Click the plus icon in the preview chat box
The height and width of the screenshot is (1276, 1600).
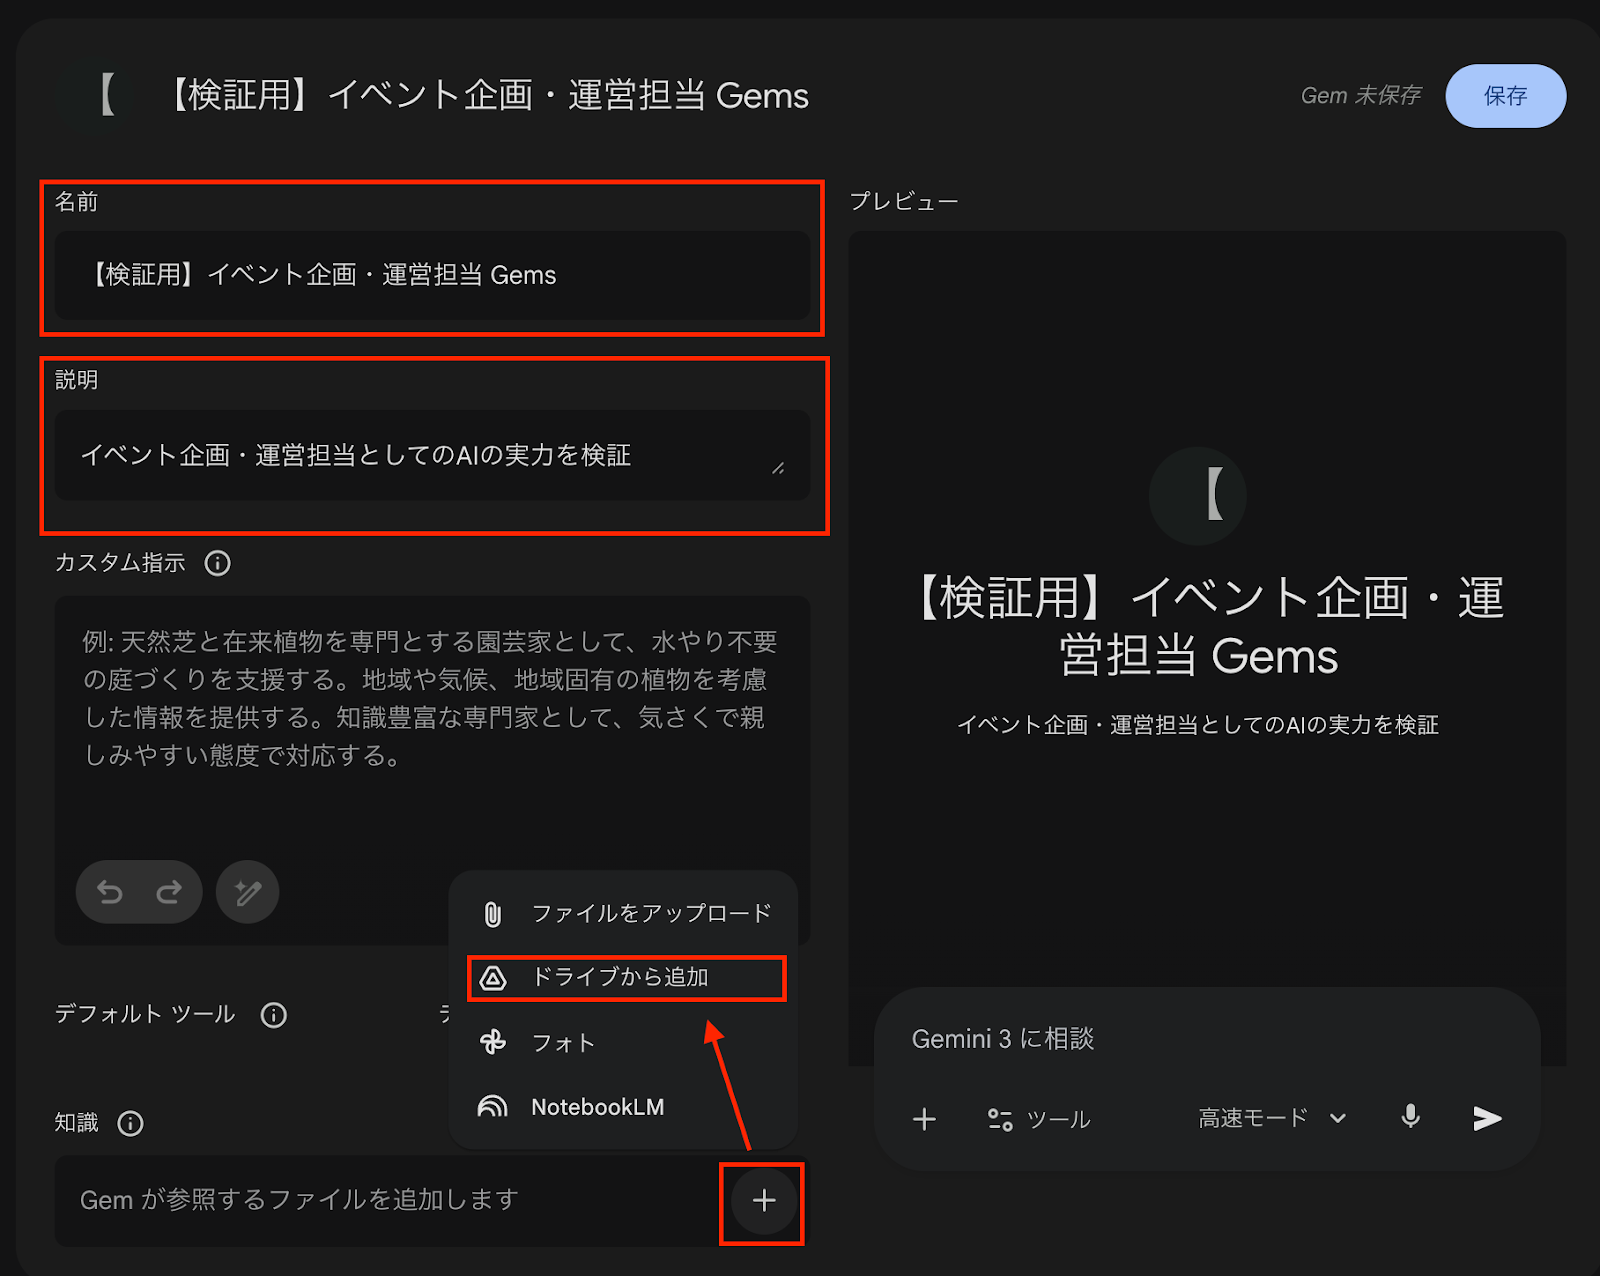pos(925,1118)
